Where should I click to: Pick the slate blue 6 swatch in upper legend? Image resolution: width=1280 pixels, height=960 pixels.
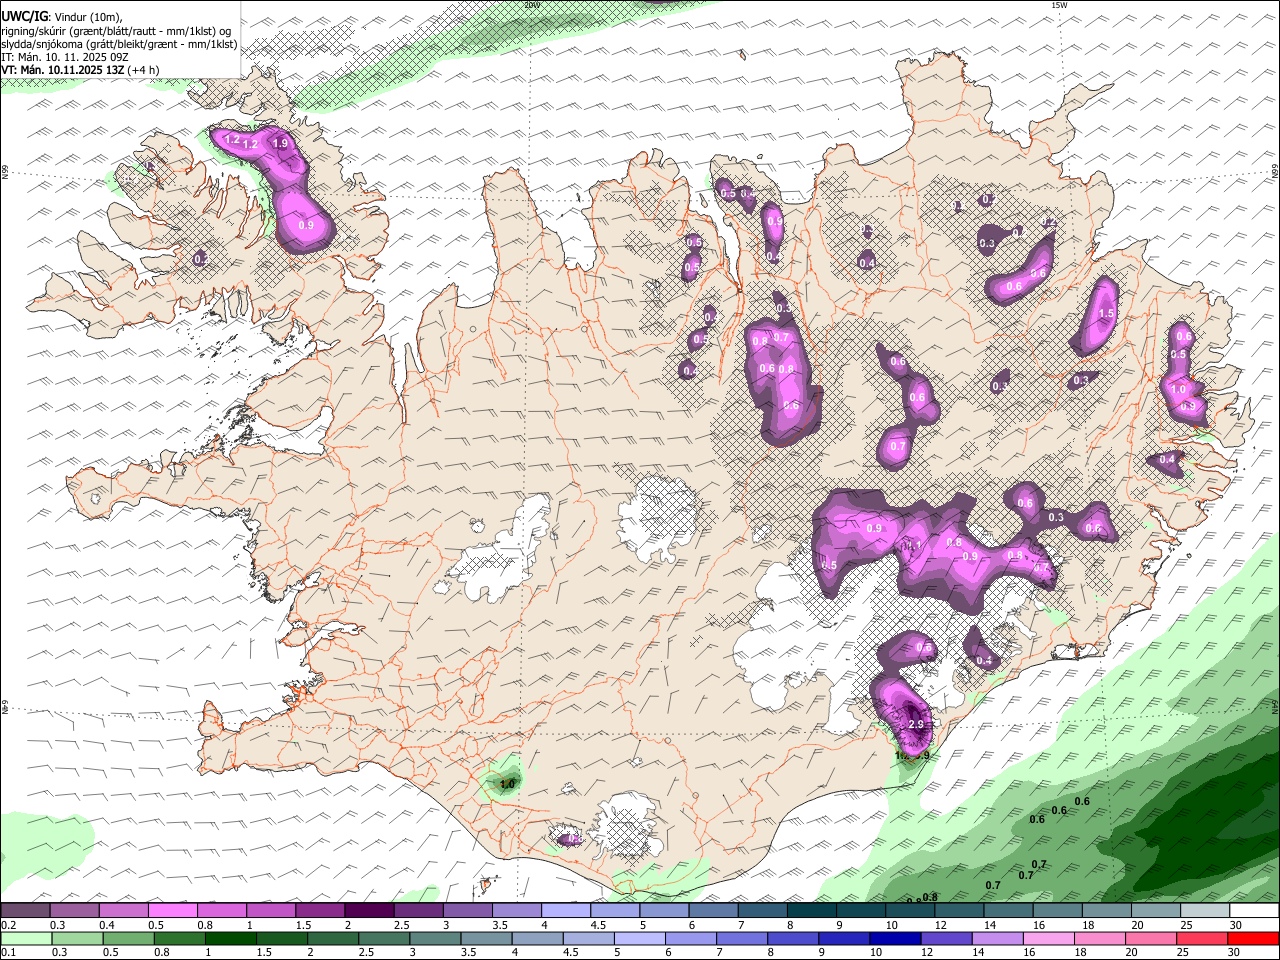[713, 910]
